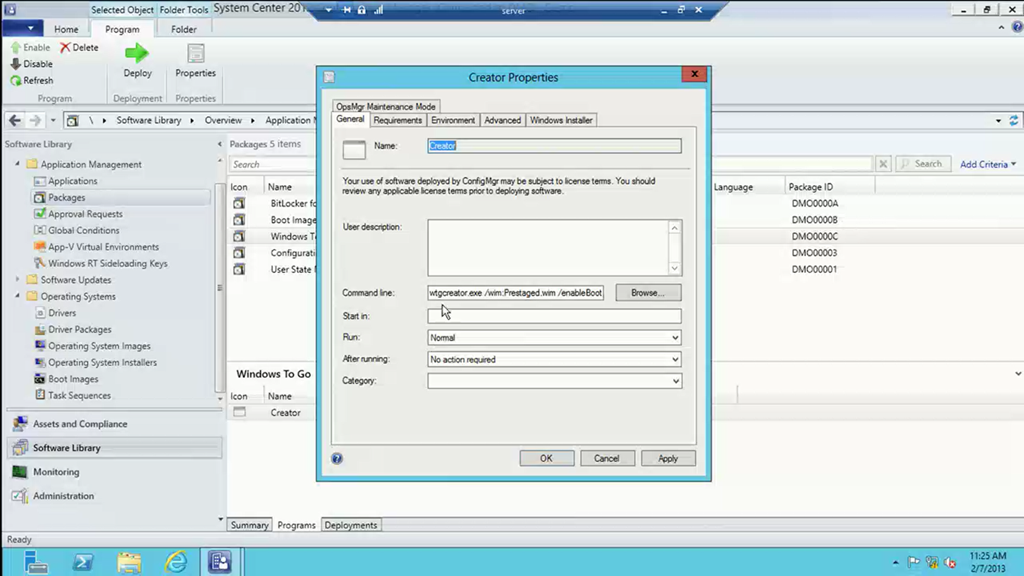Select the Monitoring workspace

click(x=55, y=472)
